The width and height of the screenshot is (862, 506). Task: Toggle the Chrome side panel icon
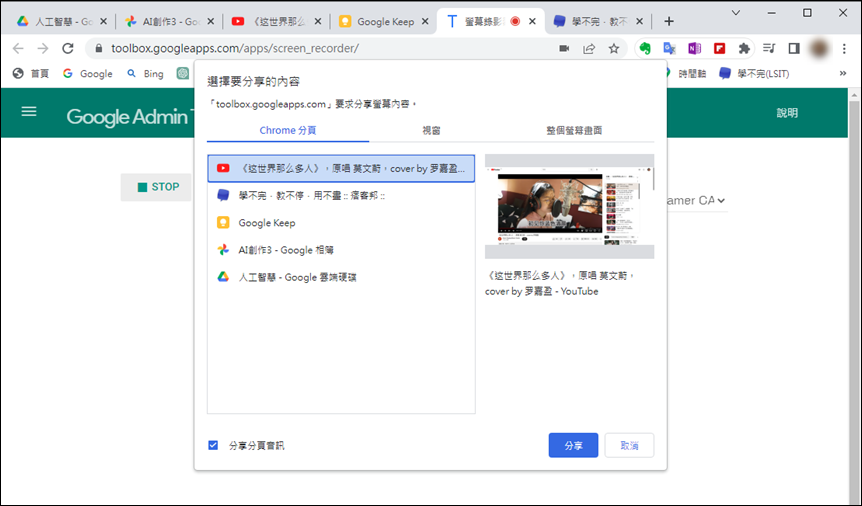pos(793,48)
